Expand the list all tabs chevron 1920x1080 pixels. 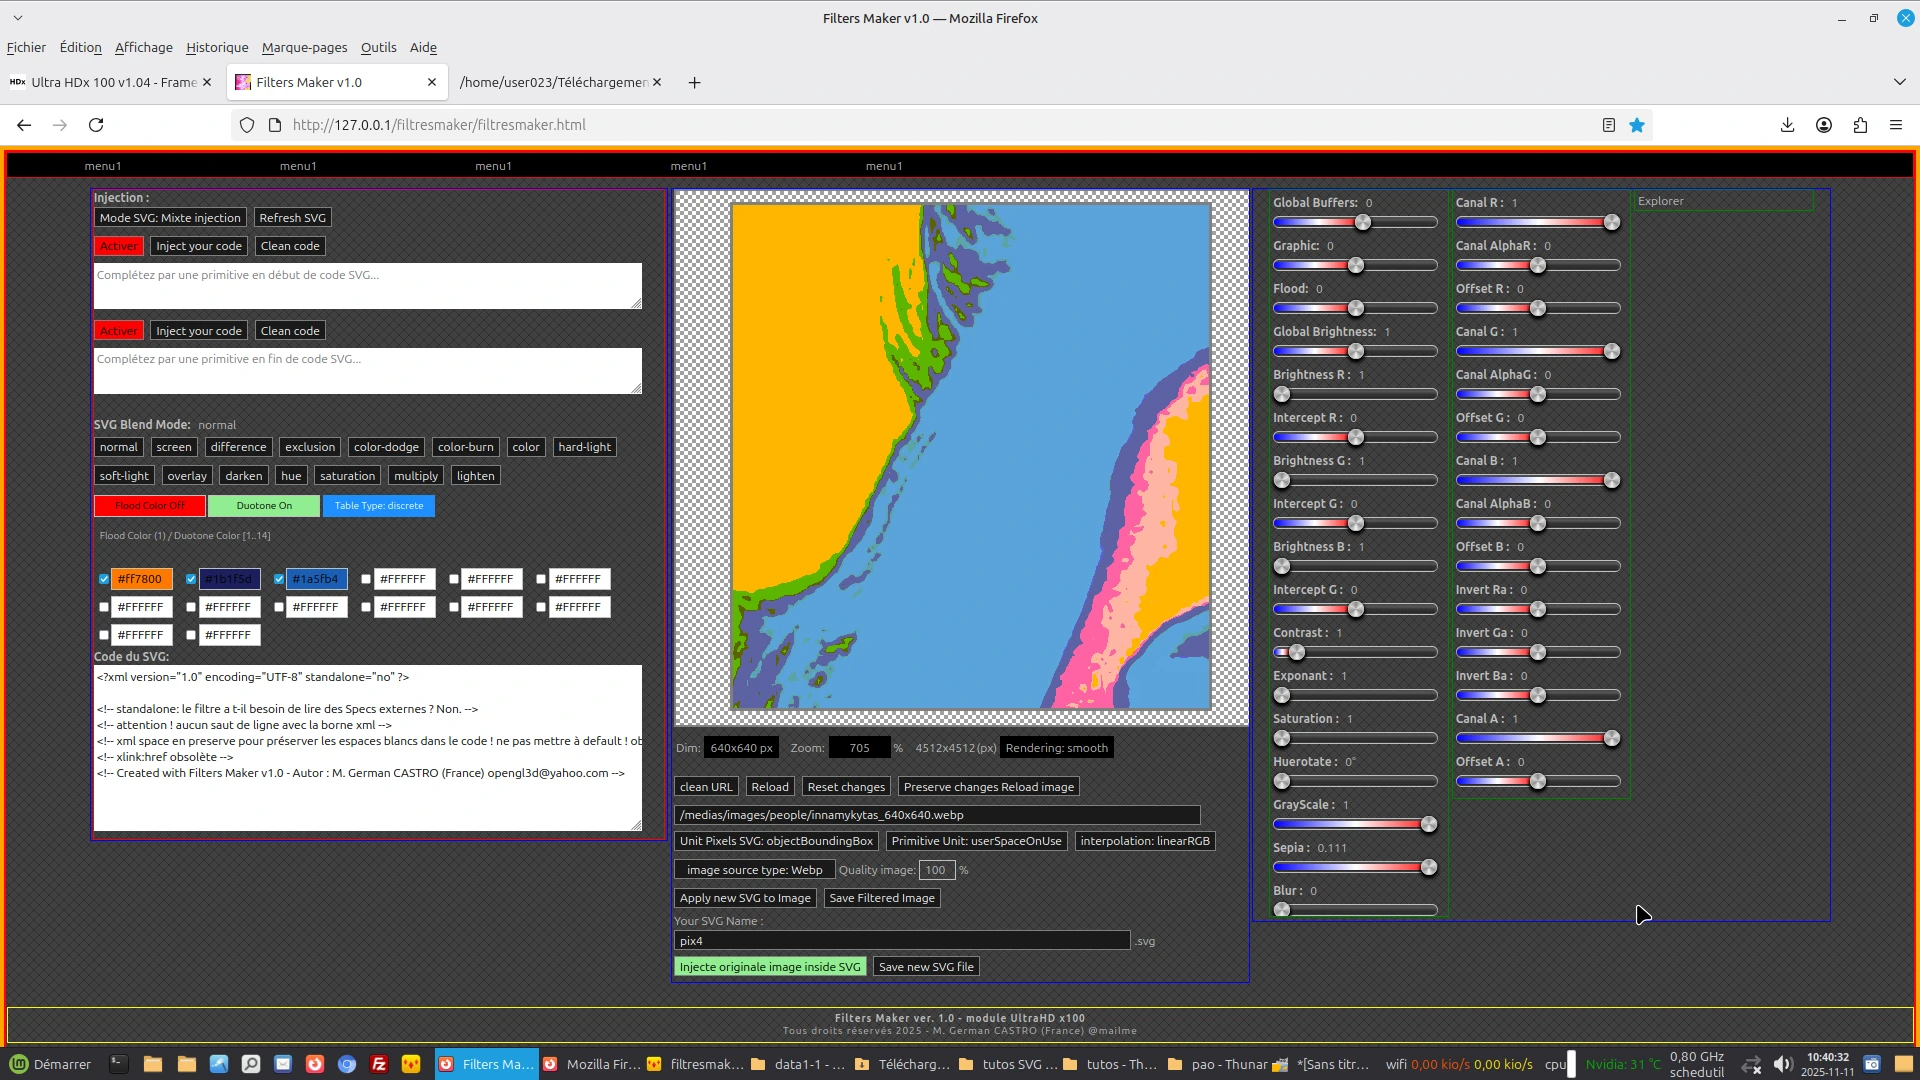point(1899,83)
